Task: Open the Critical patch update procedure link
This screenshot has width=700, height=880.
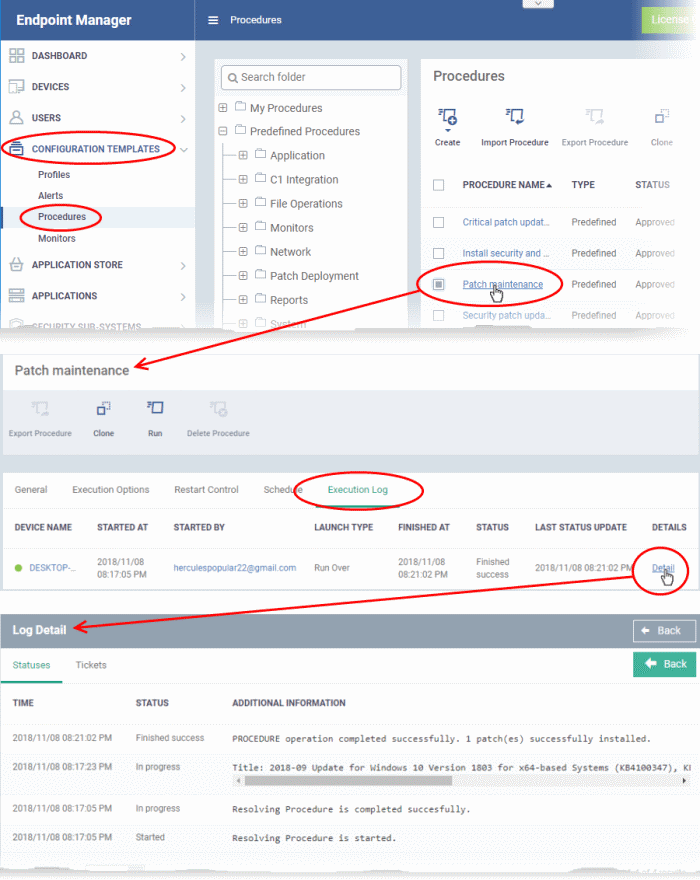Action: tap(506, 222)
